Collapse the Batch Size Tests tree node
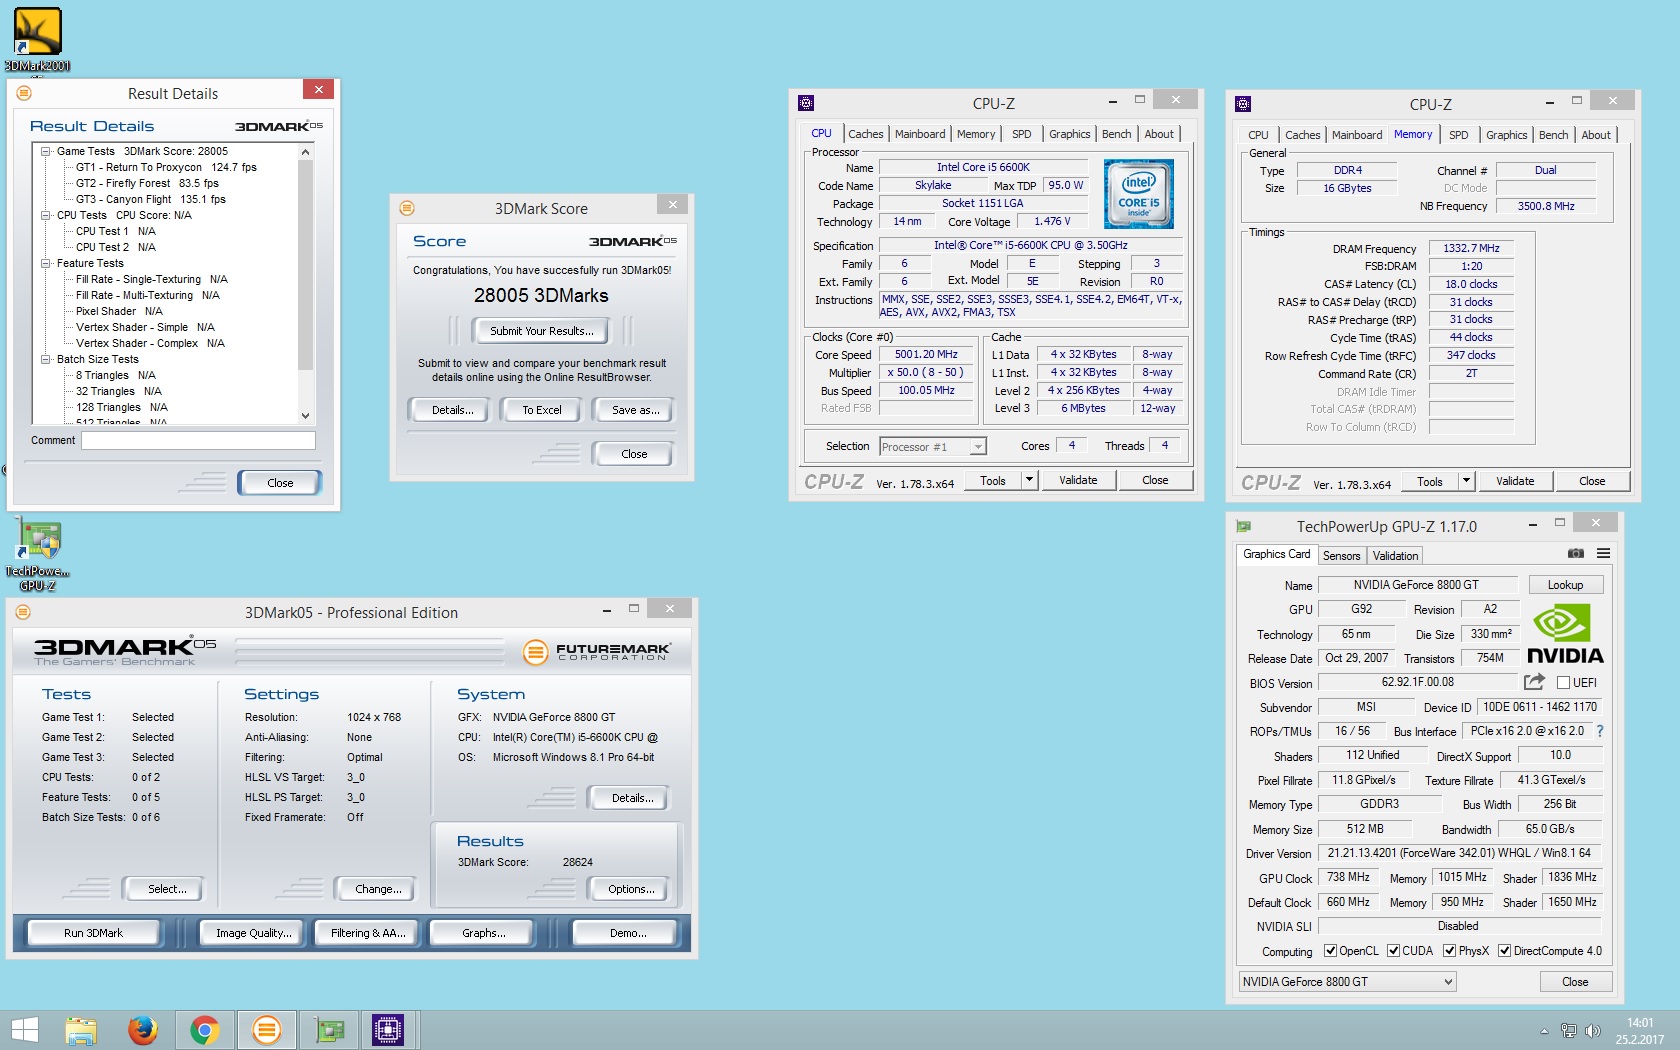This screenshot has height=1050, width=1680. (x=45, y=359)
